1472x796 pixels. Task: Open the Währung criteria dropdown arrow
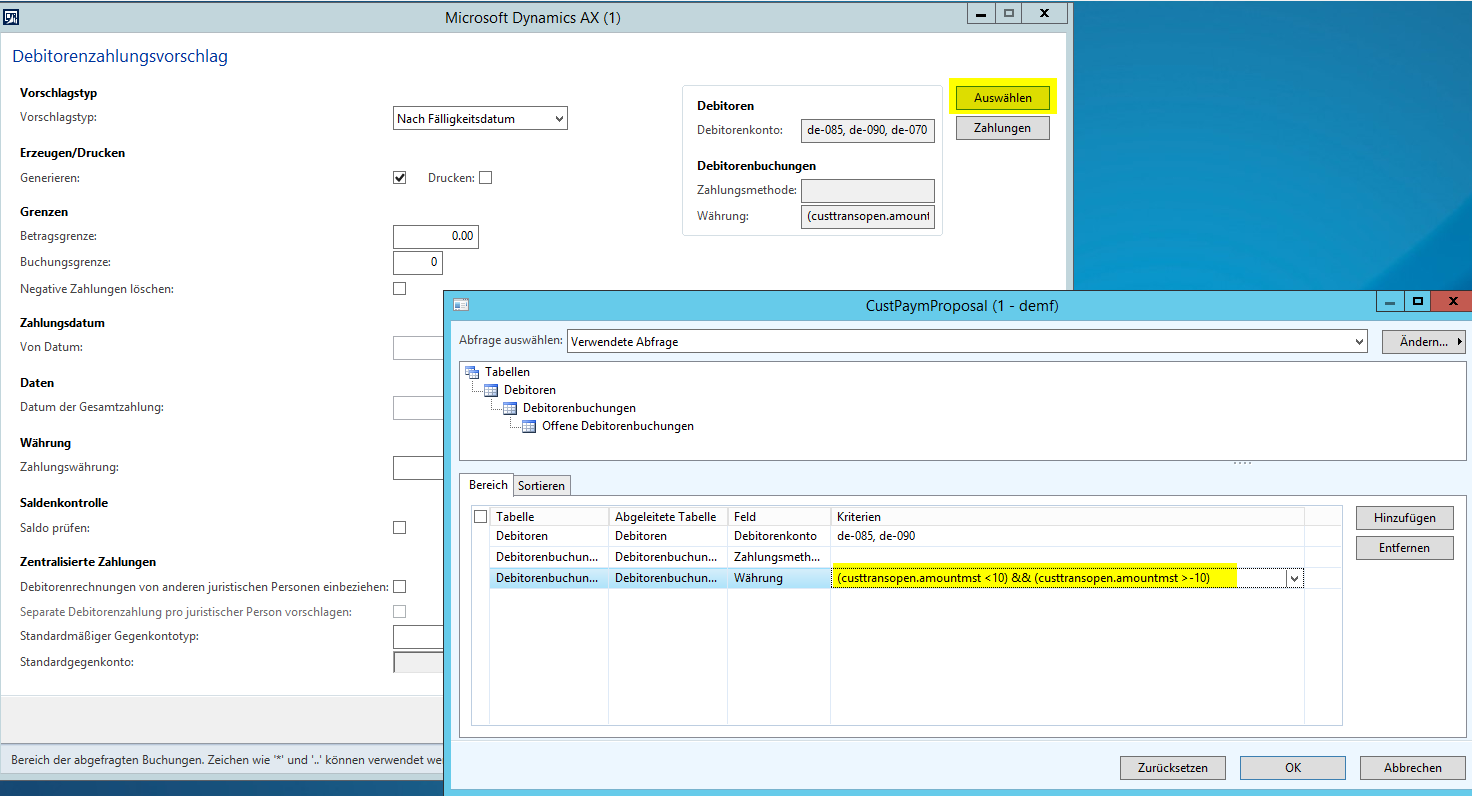click(x=1294, y=578)
